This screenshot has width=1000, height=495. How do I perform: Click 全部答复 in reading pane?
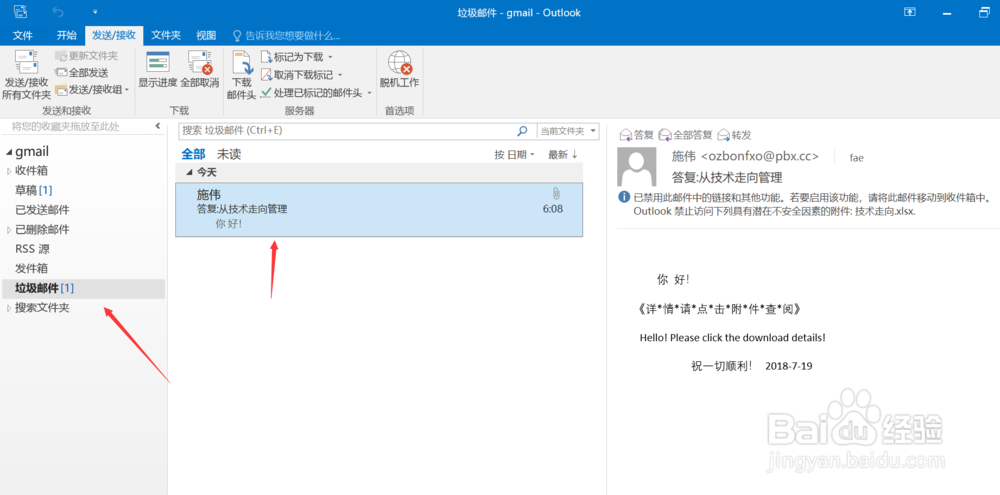pyautogui.click(x=686, y=135)
